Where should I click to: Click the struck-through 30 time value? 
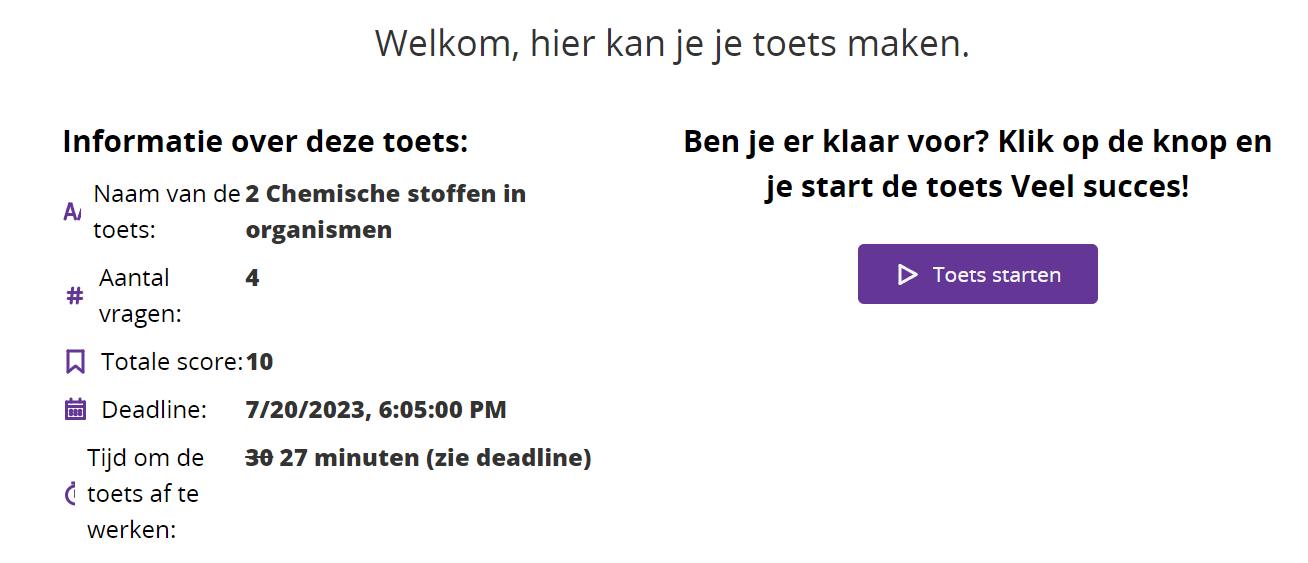coord(259,457)
